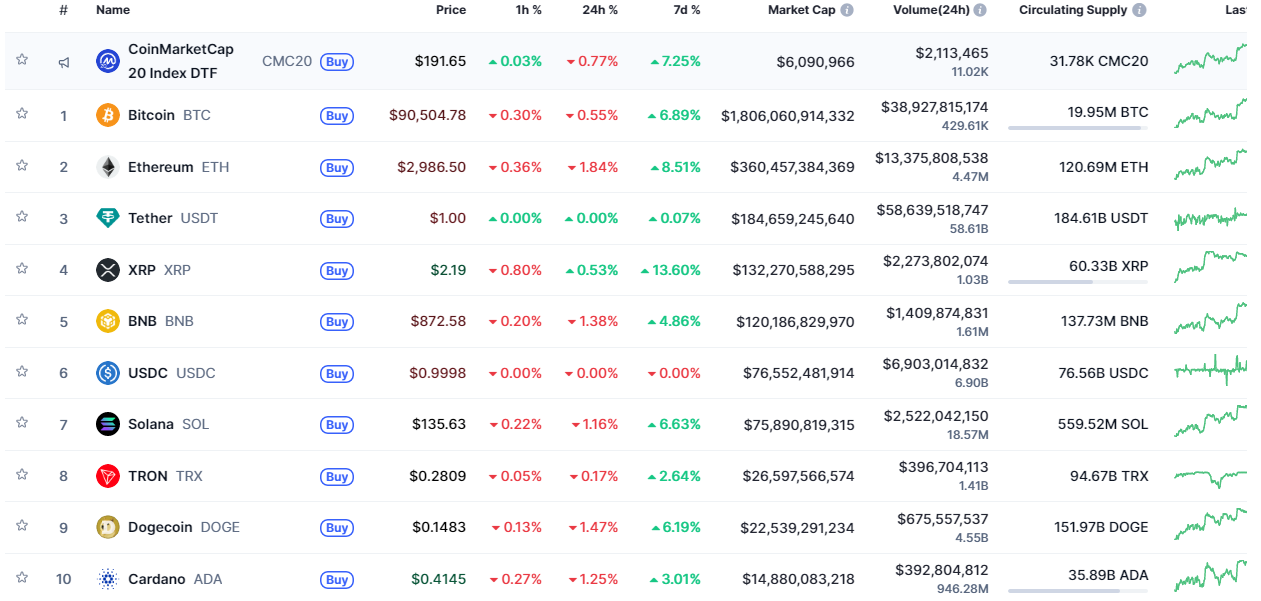Click the Market Cap info icon
1261x601 pixels.
pyautogui.click(x=847, y=10)
